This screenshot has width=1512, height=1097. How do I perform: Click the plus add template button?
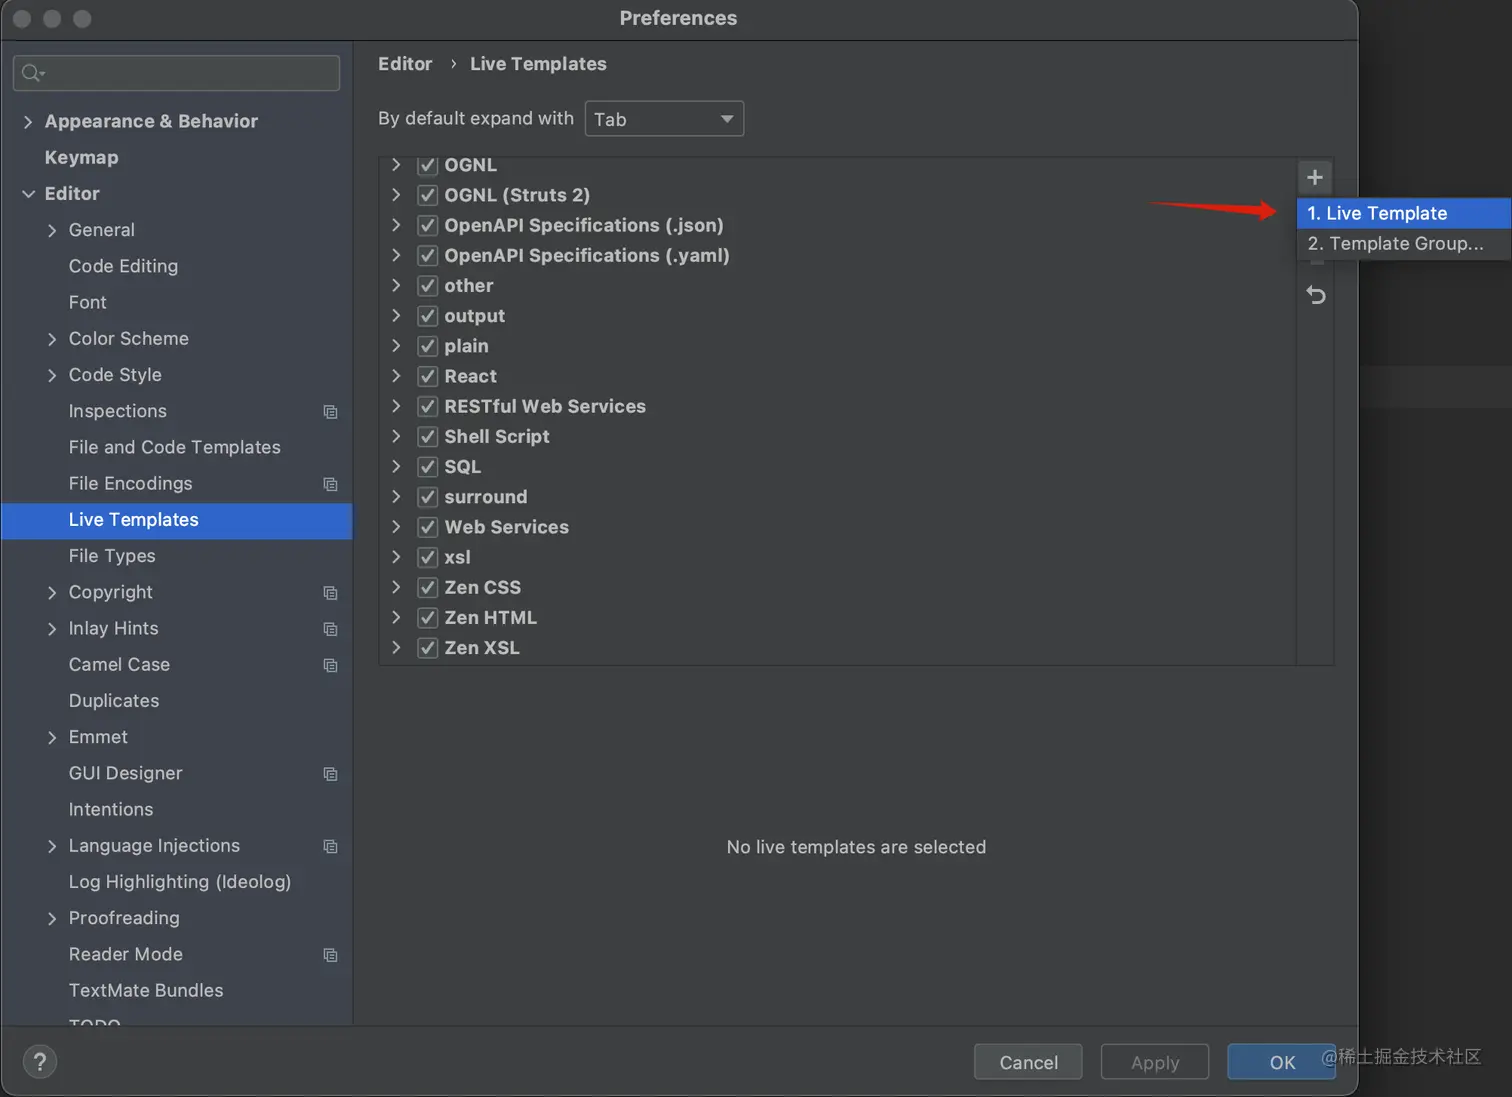tap(1315, 177)
